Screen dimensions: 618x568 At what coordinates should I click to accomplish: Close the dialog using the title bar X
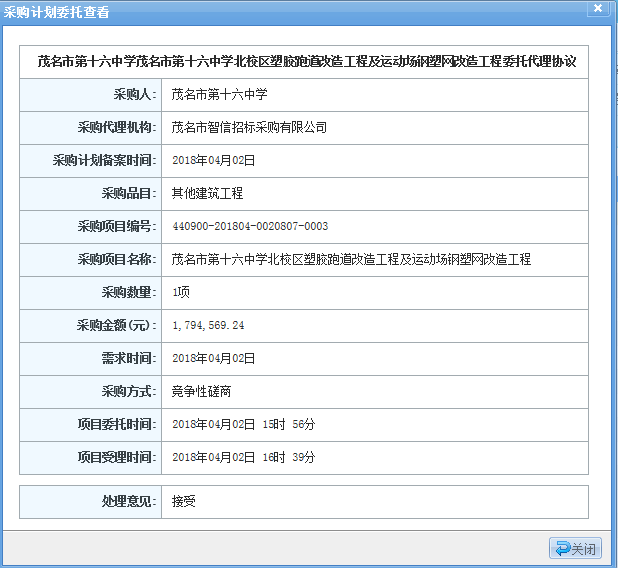coord(597,10)
